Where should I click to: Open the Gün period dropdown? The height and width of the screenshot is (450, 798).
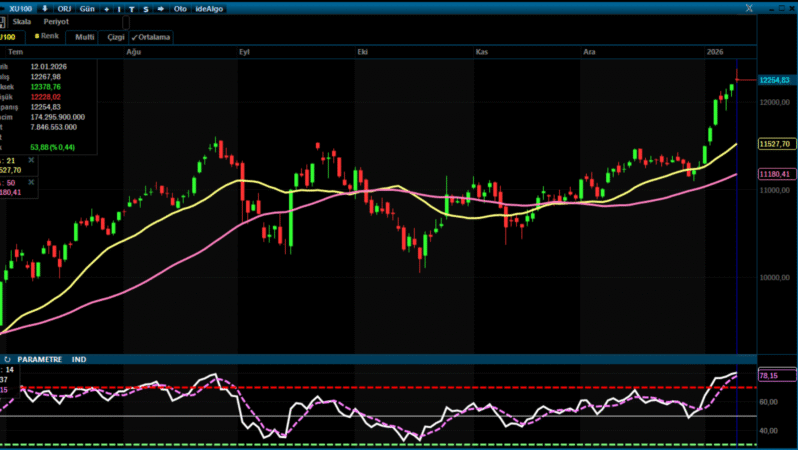(87, 8)
